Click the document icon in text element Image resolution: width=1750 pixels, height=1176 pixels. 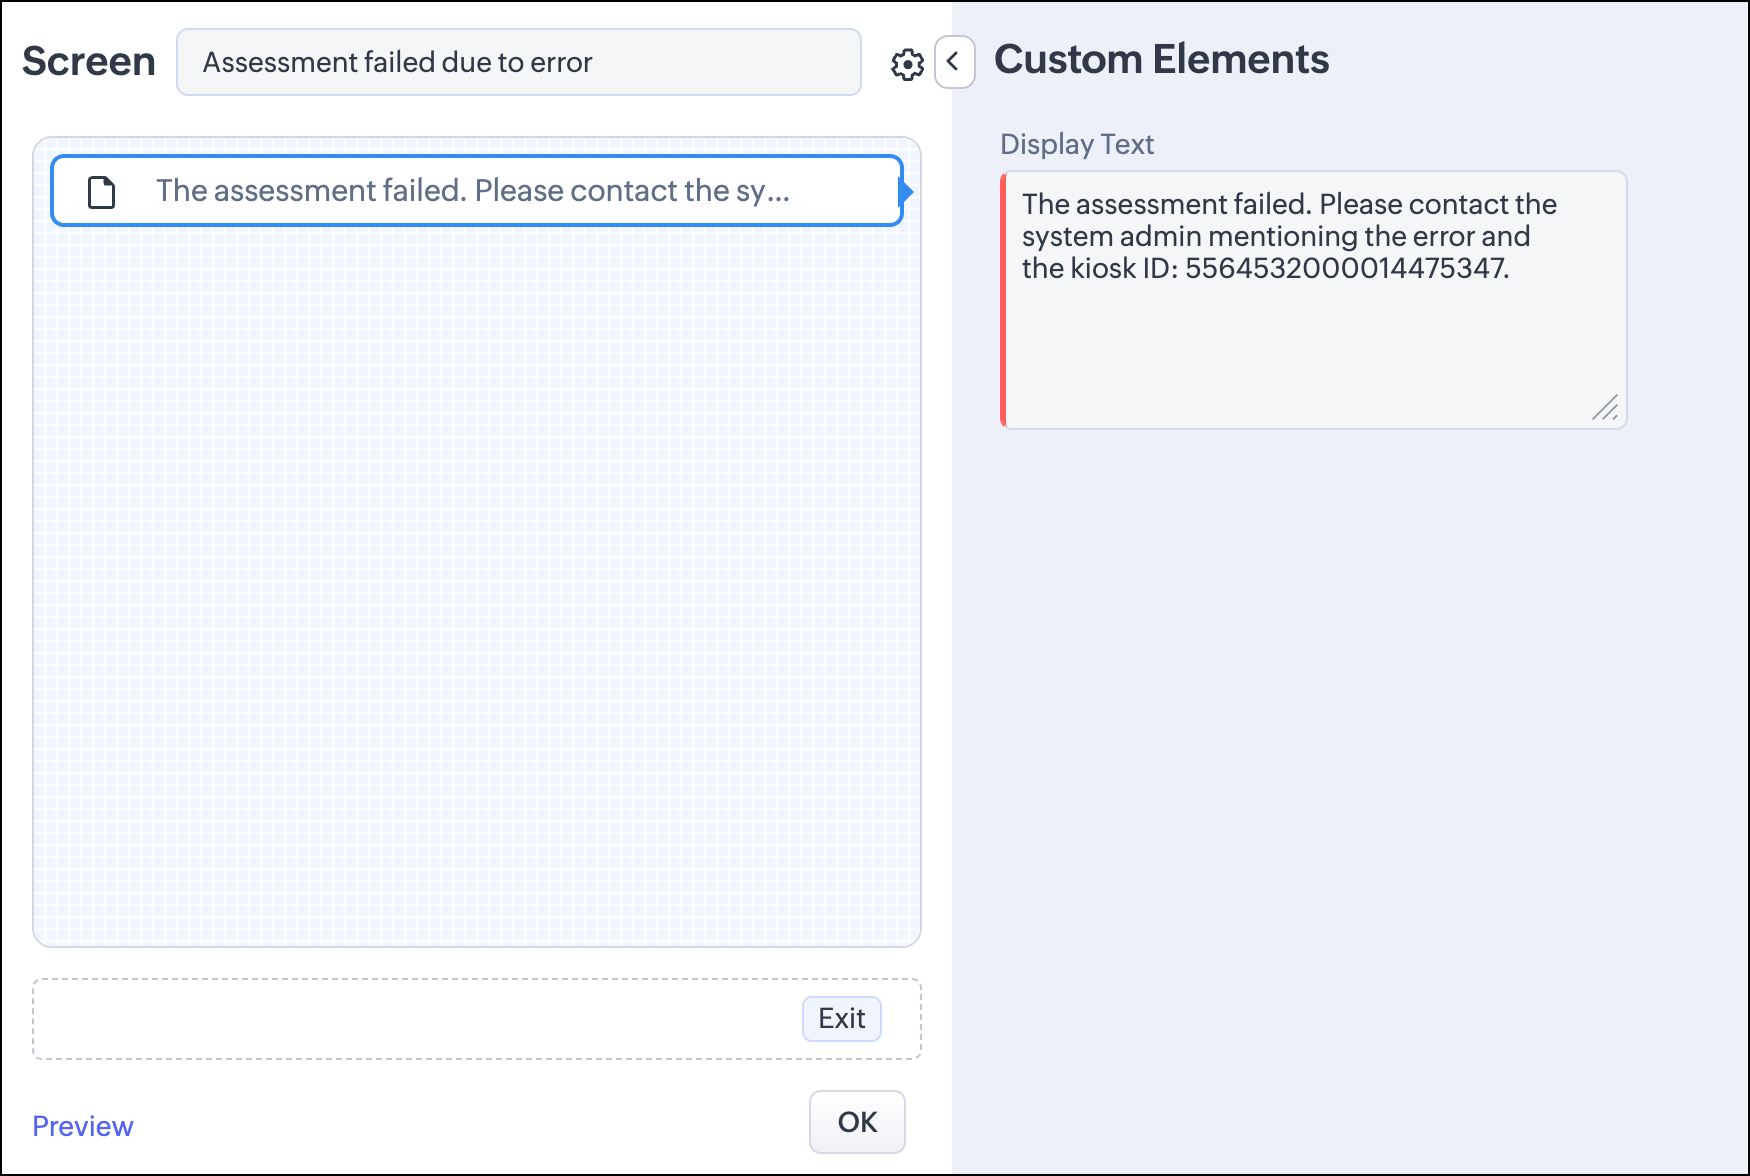point(102,191)
